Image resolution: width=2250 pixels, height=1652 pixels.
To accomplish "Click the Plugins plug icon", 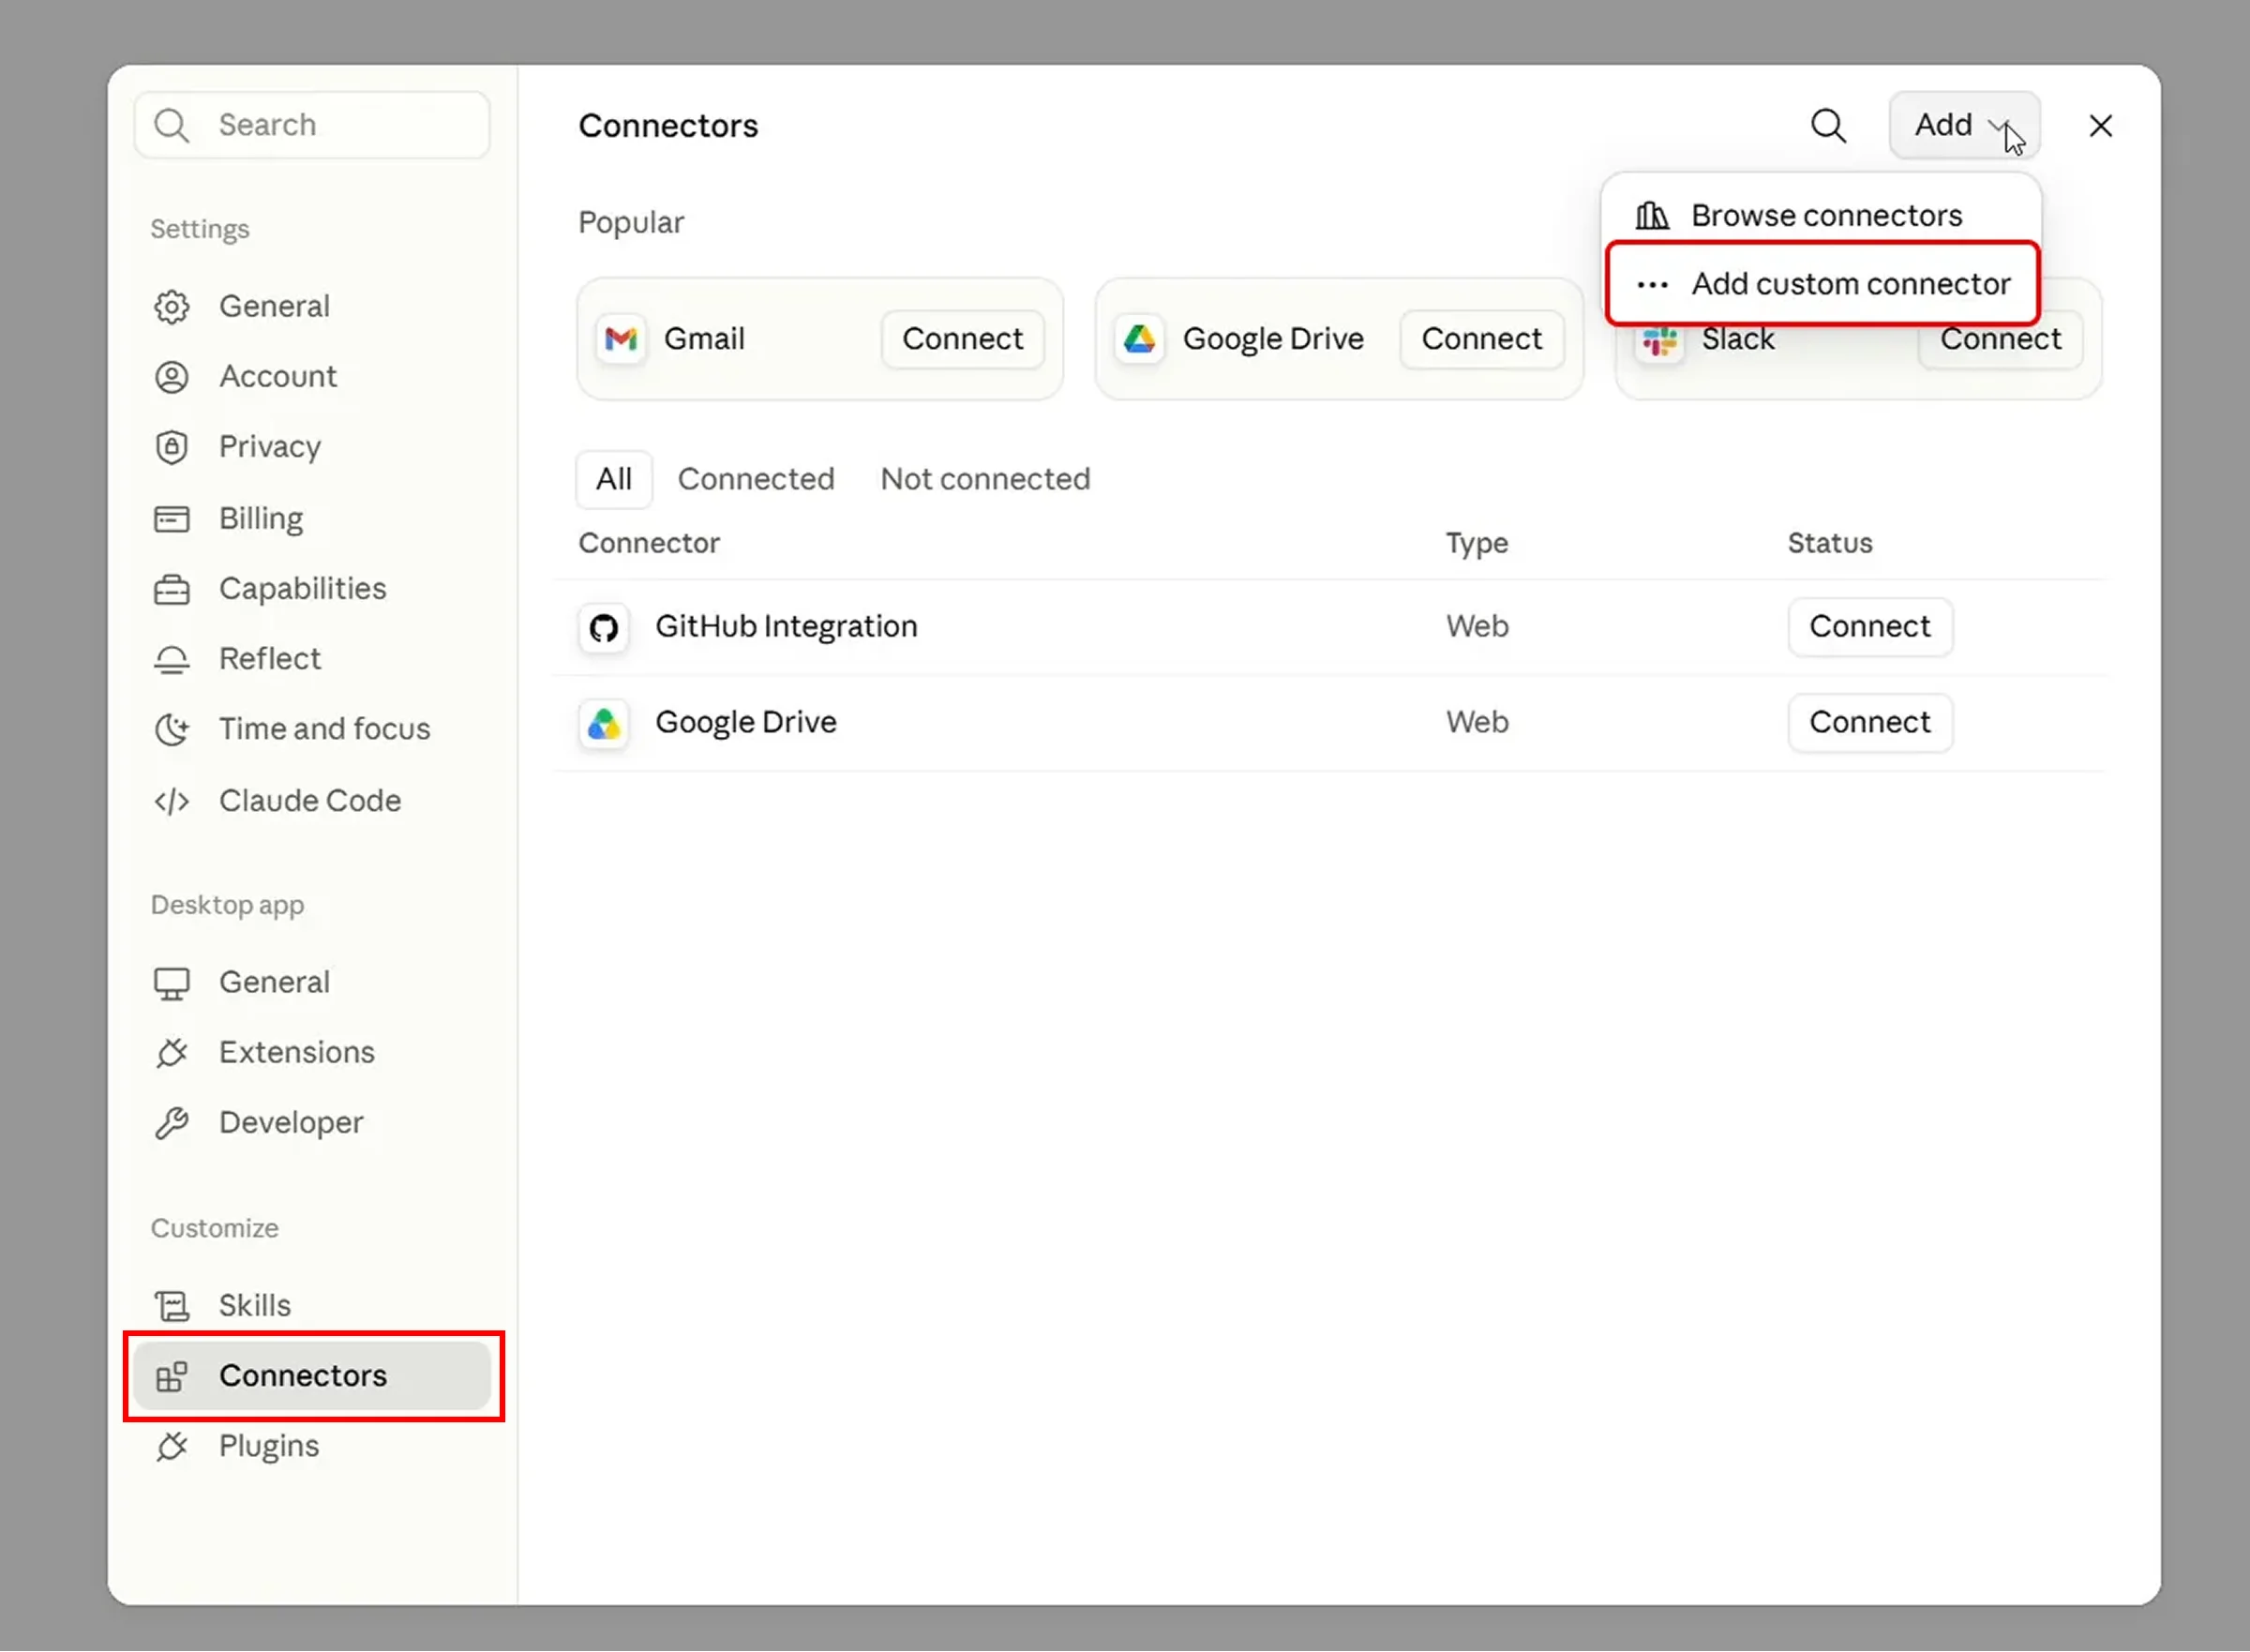I will coord(171,1447).
